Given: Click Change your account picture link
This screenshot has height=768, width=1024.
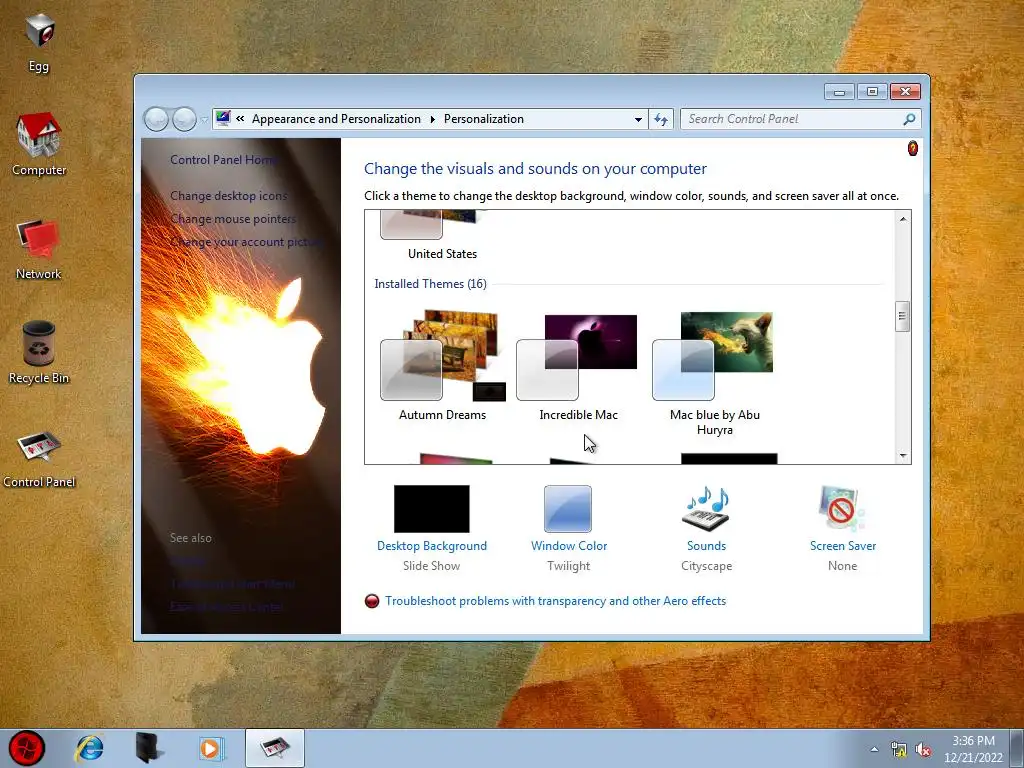Looking at the screenshot, I should coord(246,242).
